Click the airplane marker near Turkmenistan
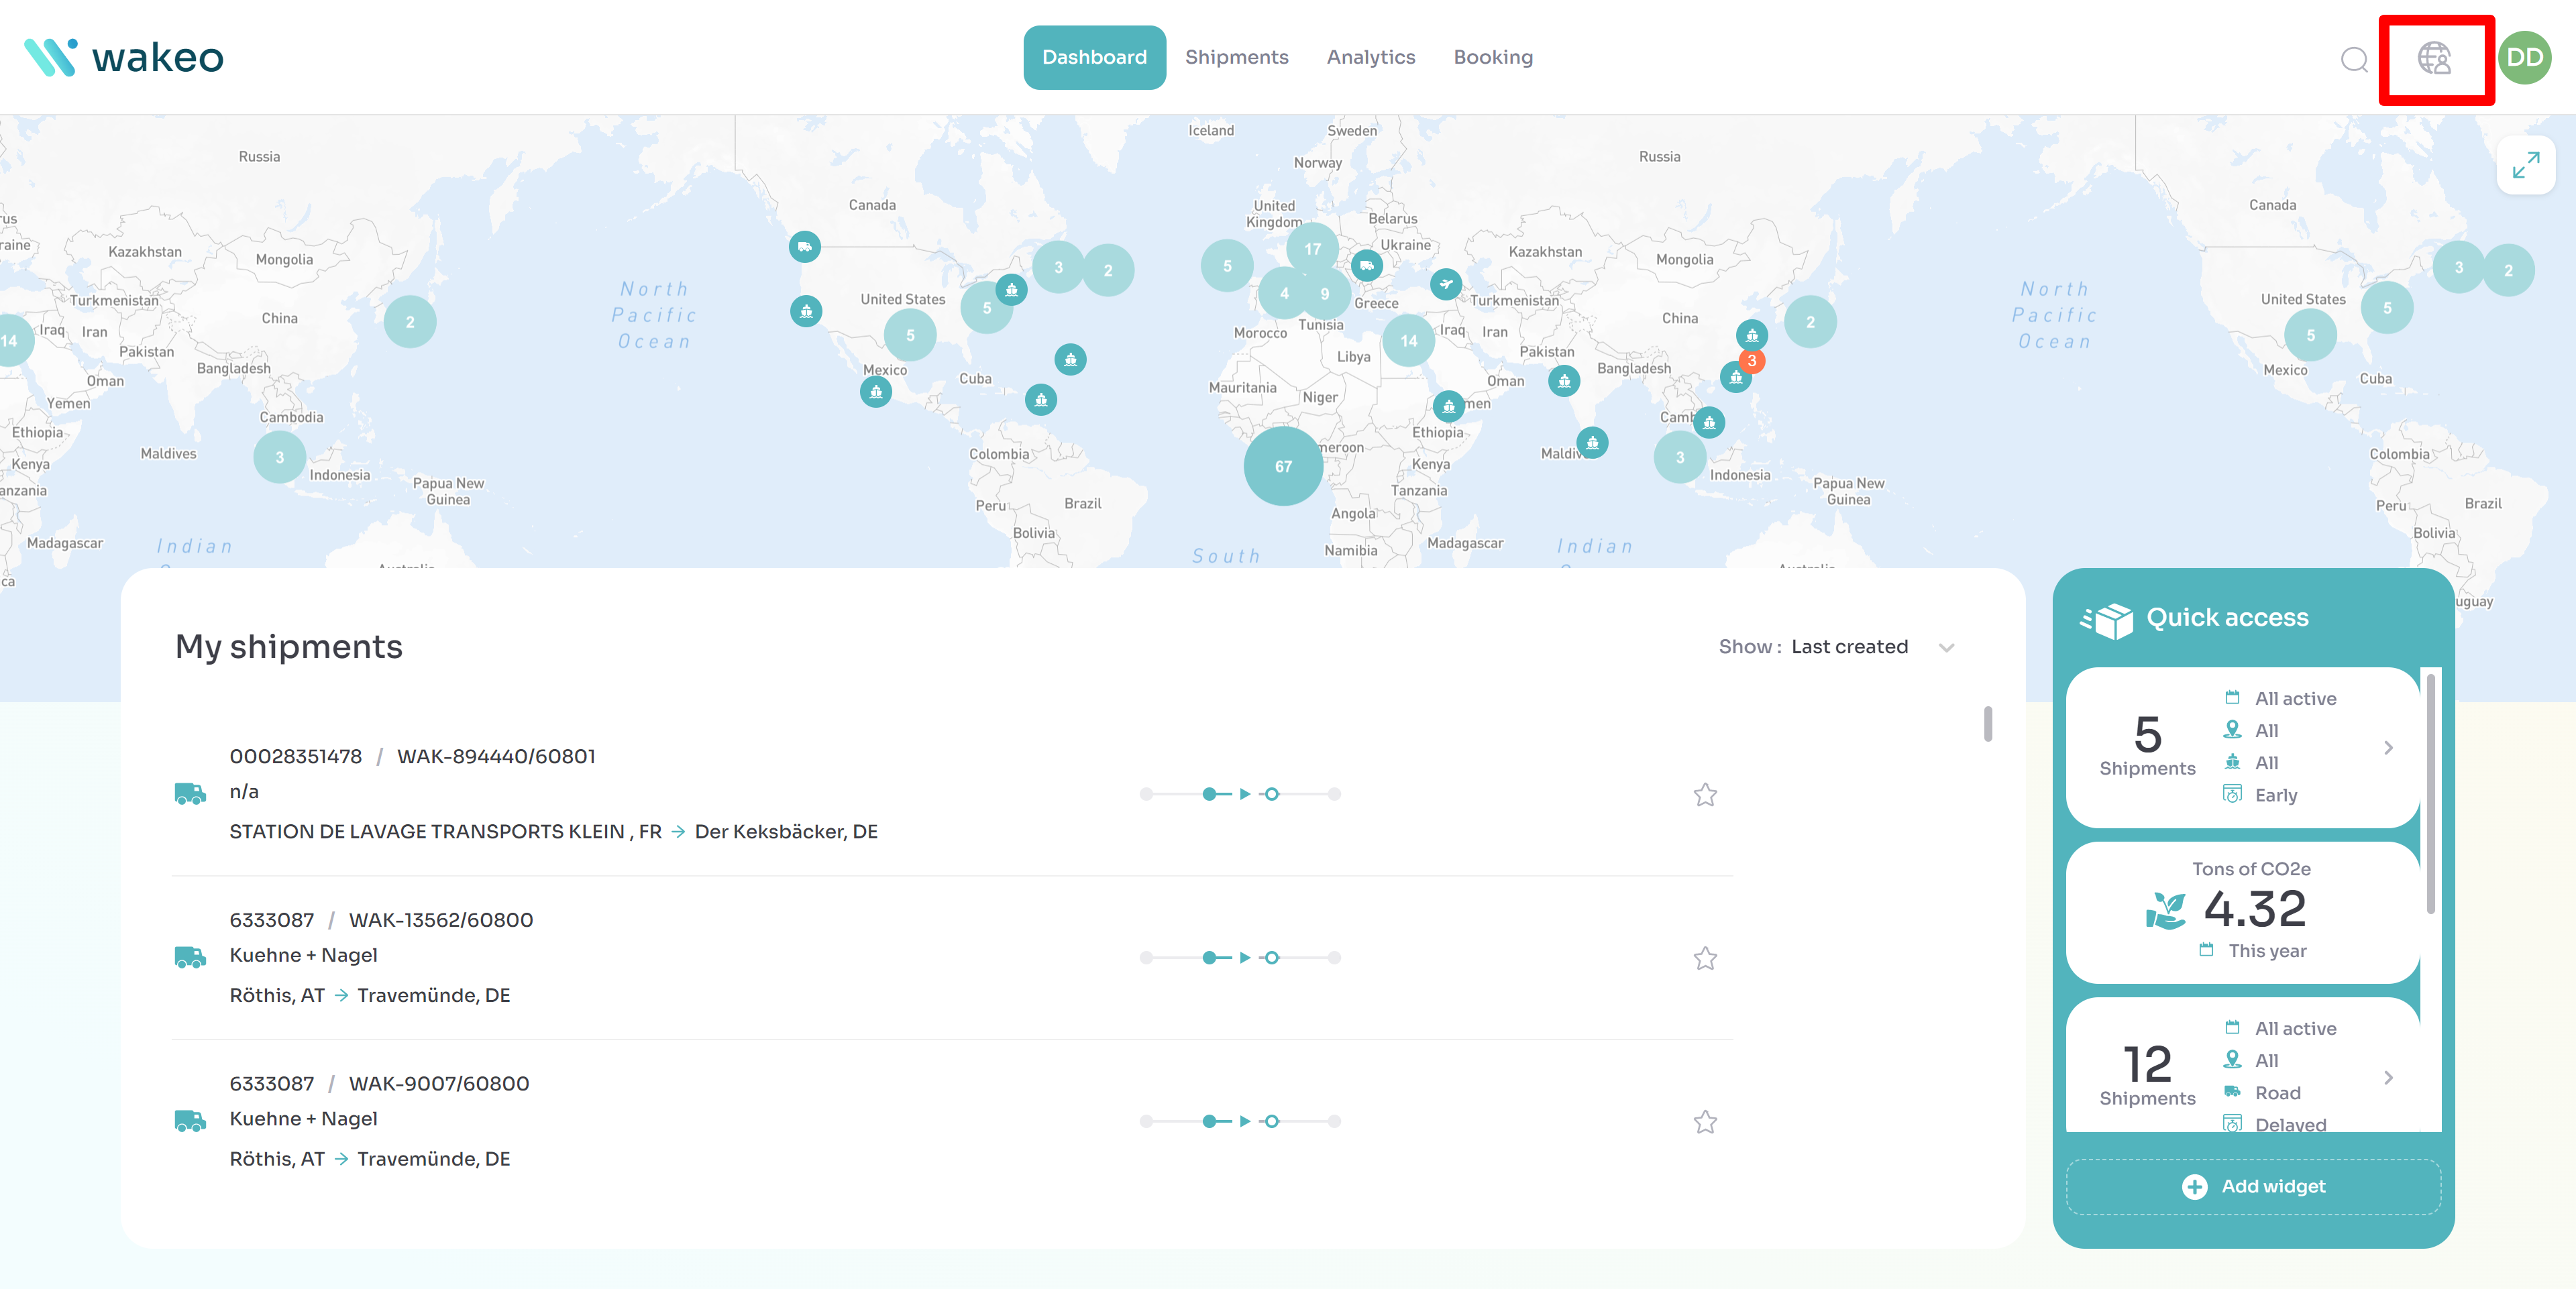Screen dimensions: 2576x1289 click(1445, 284)
